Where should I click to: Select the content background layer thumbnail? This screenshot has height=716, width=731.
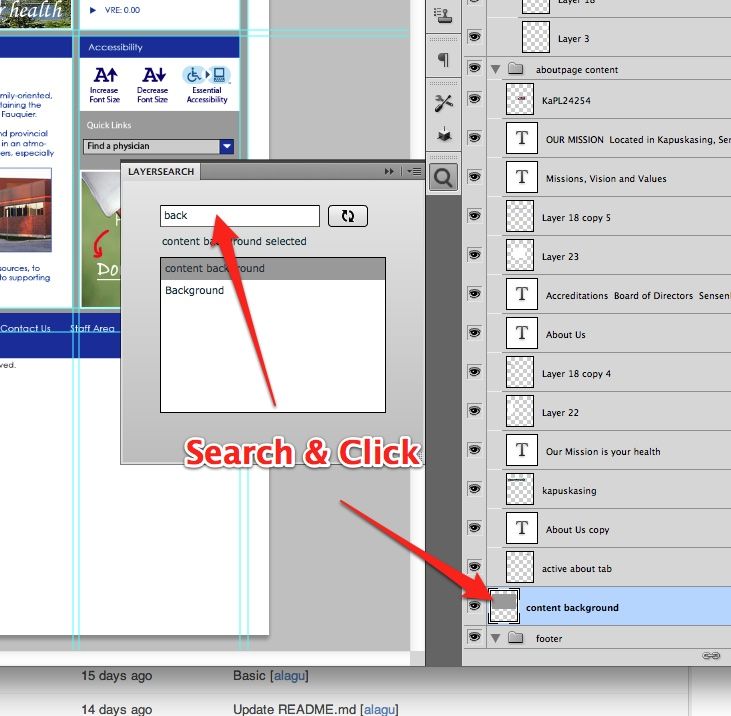click(504, 606)
